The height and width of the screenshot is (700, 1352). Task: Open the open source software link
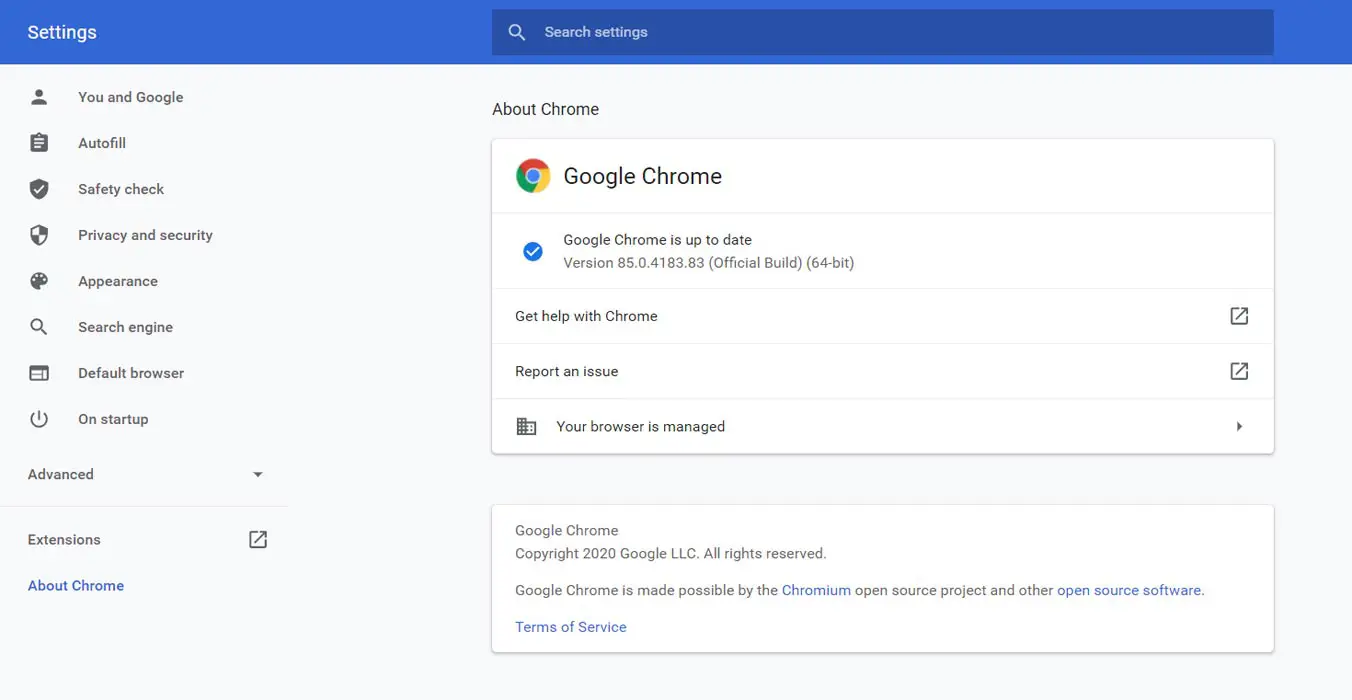(x=1129, y=590)
